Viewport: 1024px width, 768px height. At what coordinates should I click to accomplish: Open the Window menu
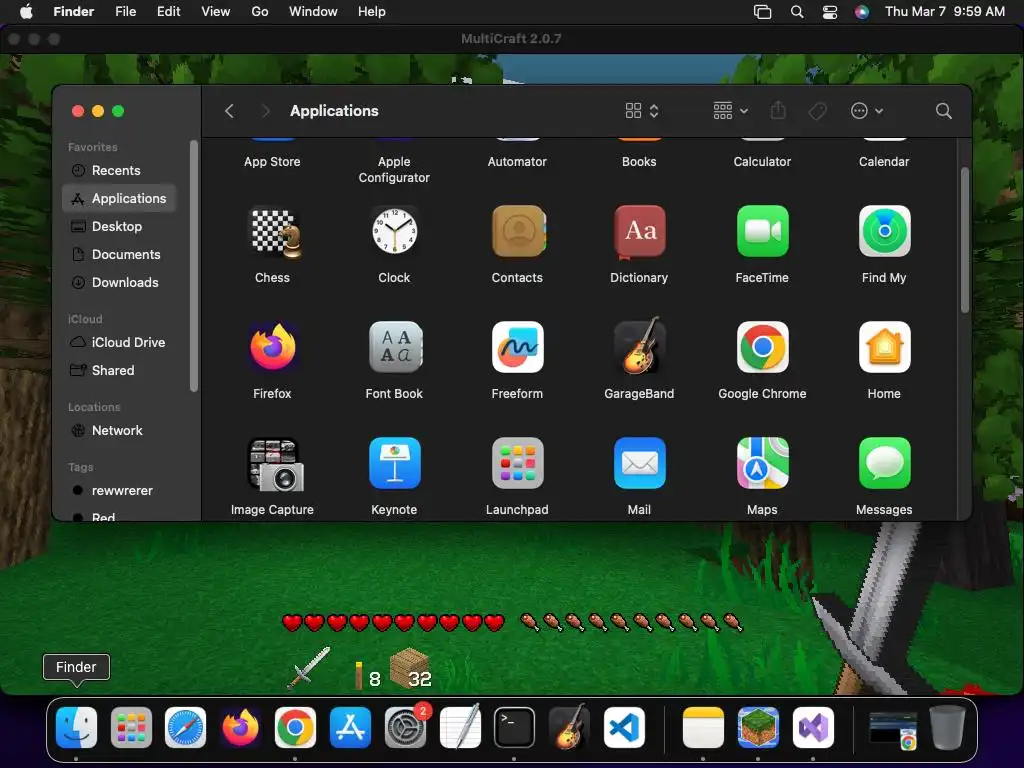[x=313, y=11]
